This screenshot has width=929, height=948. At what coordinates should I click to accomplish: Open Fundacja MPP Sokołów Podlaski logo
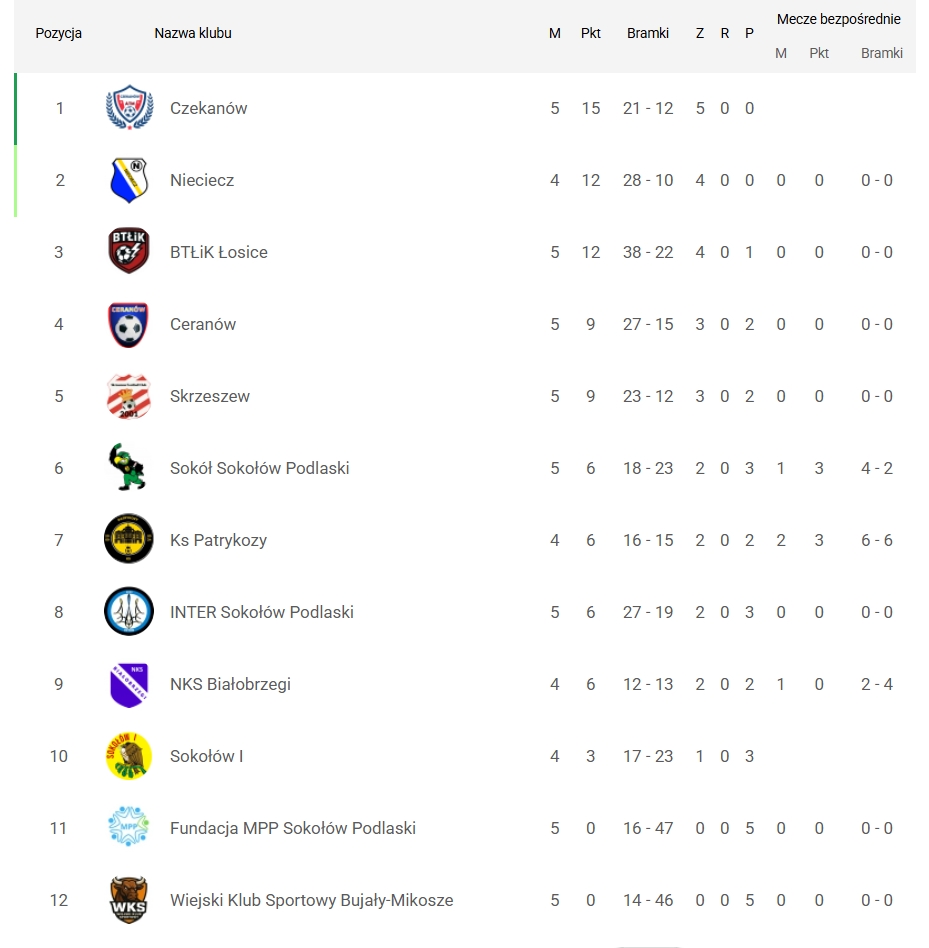click(129, 828)
